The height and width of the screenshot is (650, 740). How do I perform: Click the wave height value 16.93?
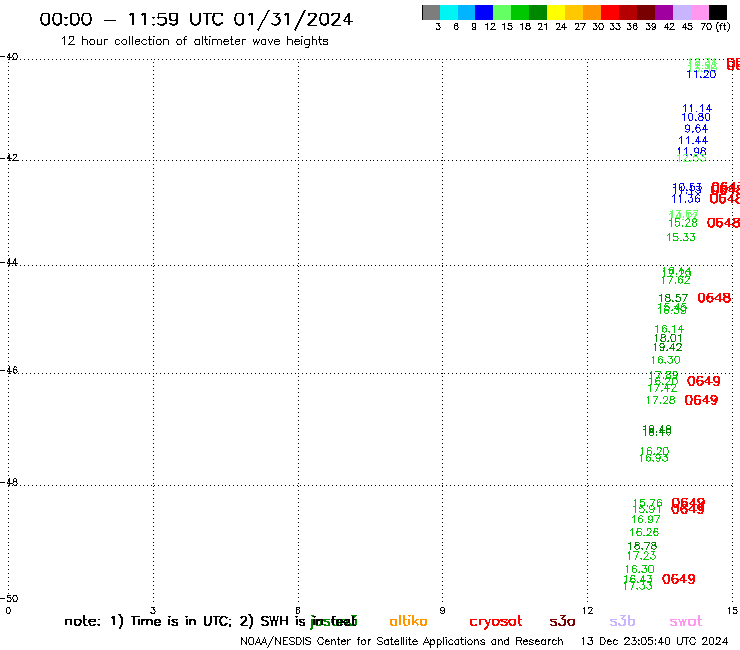pos(654,458)
